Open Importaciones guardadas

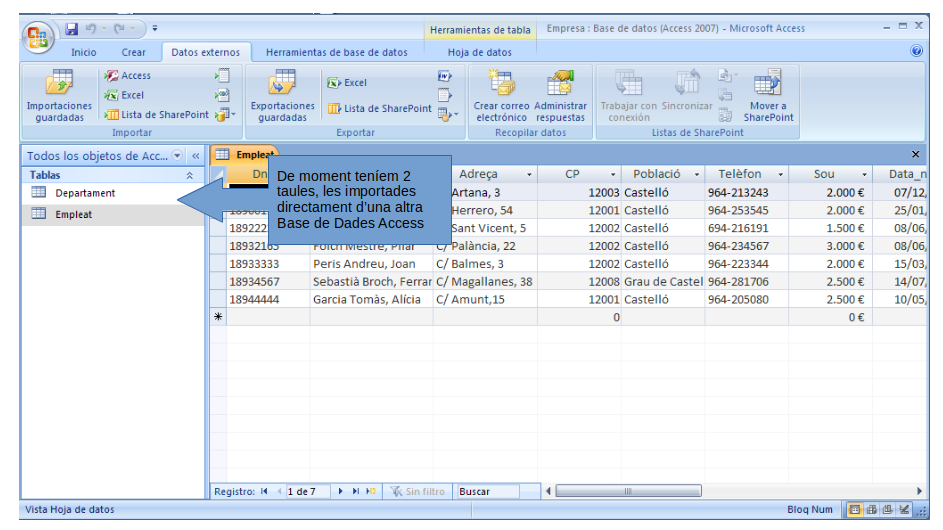point(59,96)
